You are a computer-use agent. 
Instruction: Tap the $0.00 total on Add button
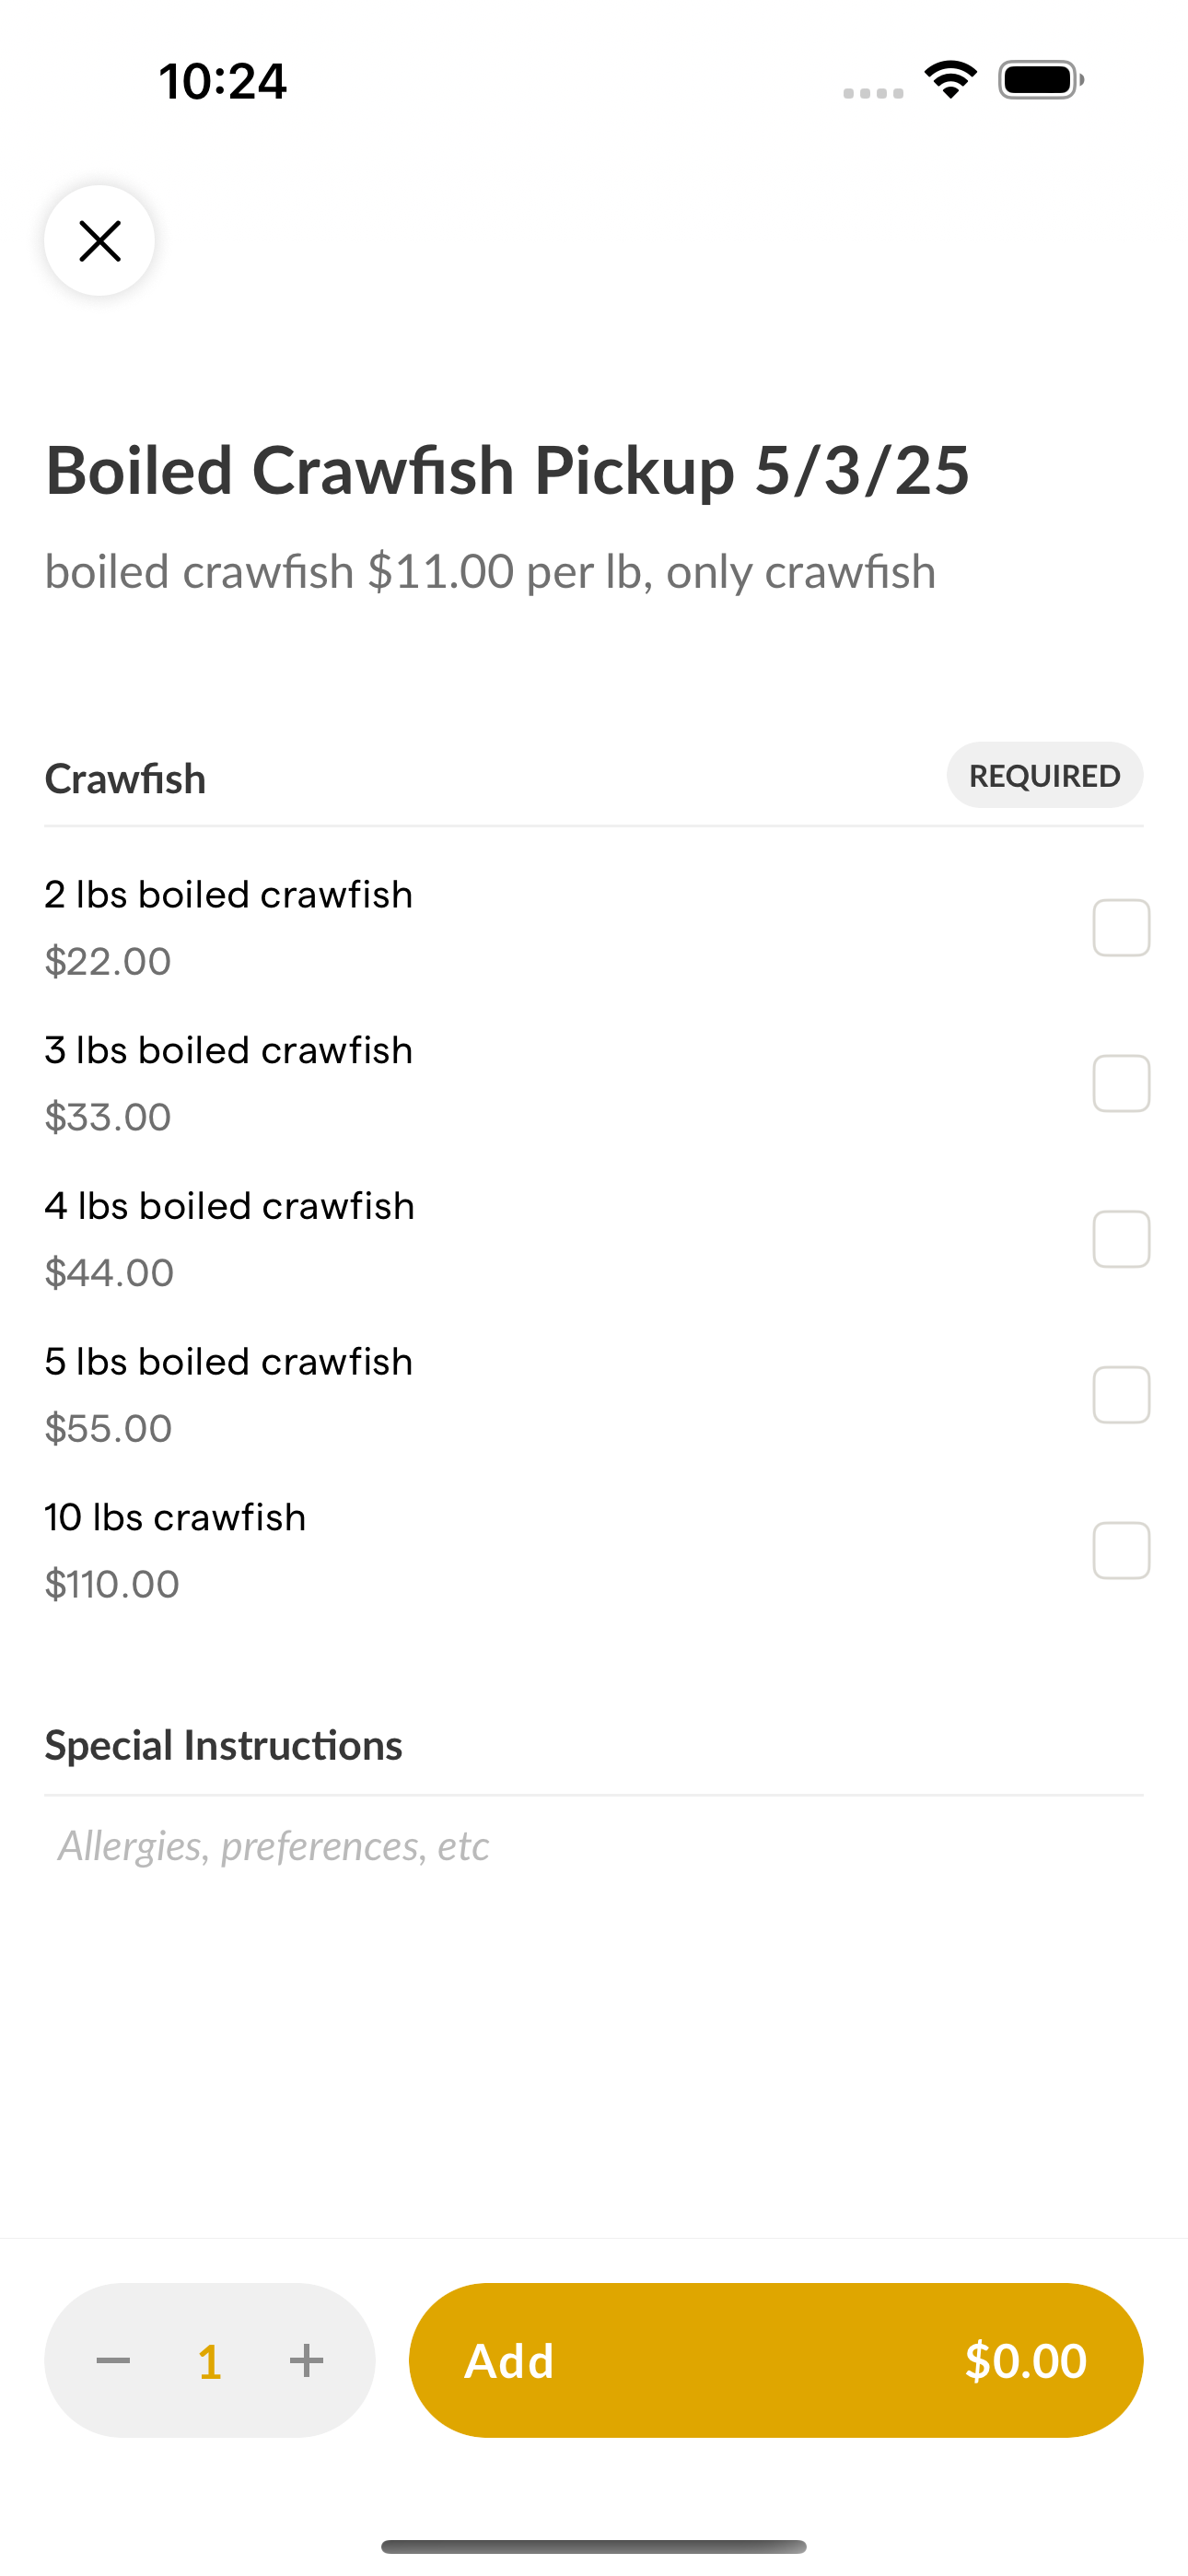coord(1025,2360)
